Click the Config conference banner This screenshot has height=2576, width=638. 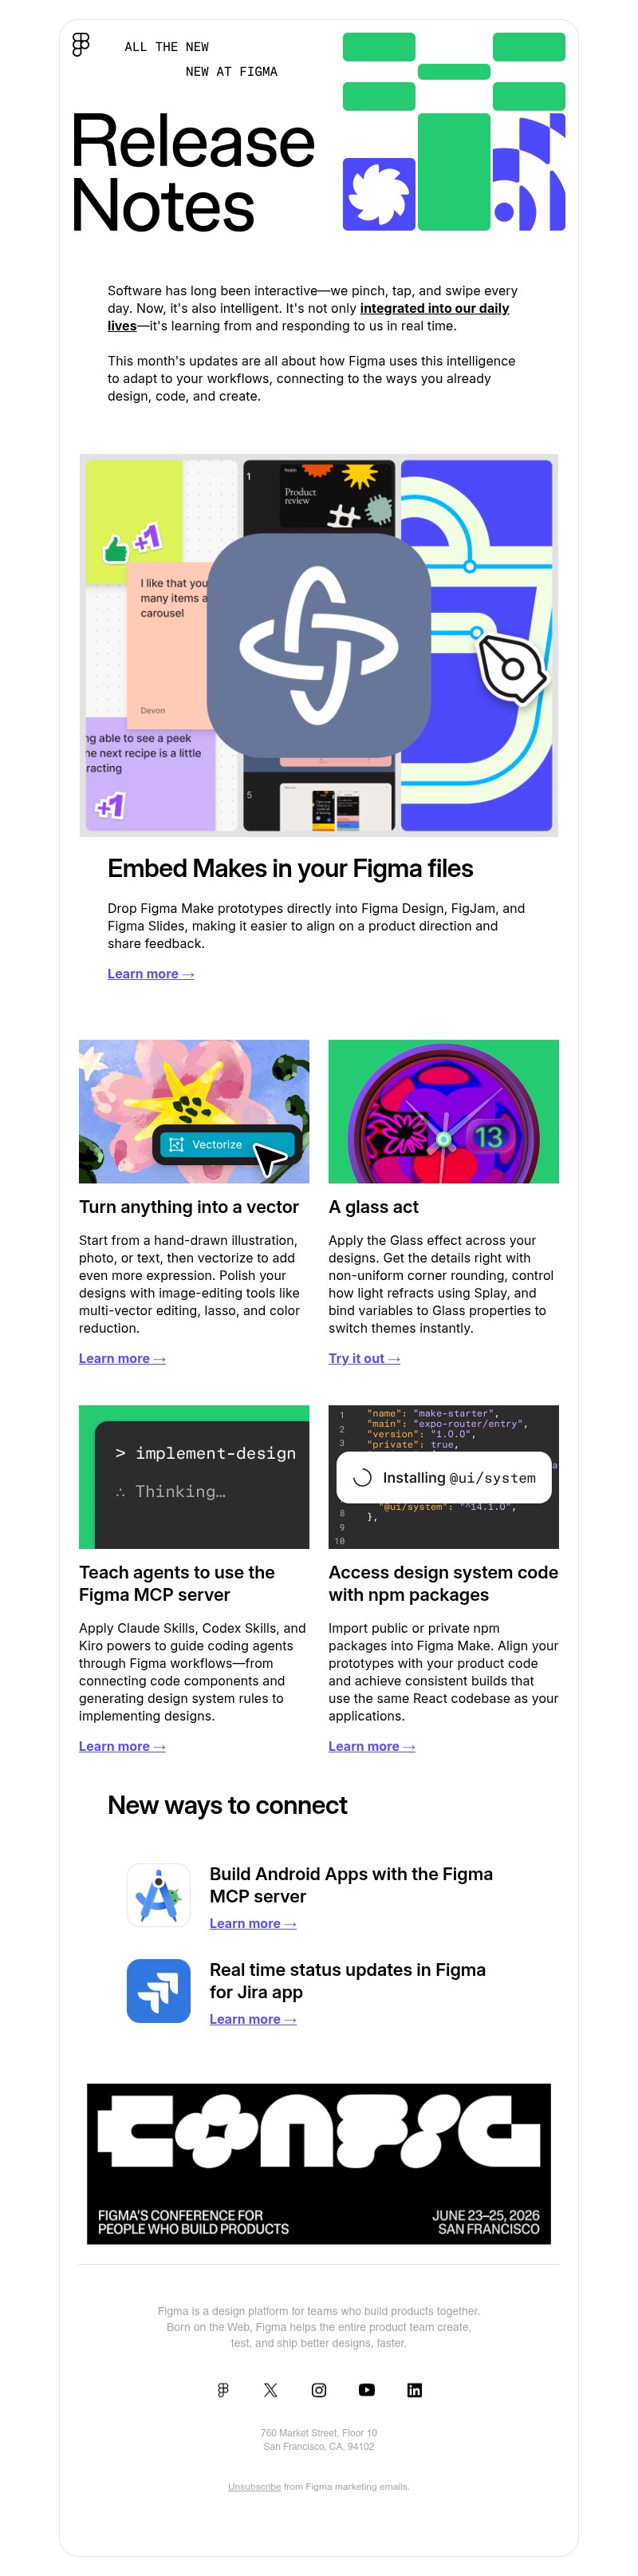(319, 2163)
